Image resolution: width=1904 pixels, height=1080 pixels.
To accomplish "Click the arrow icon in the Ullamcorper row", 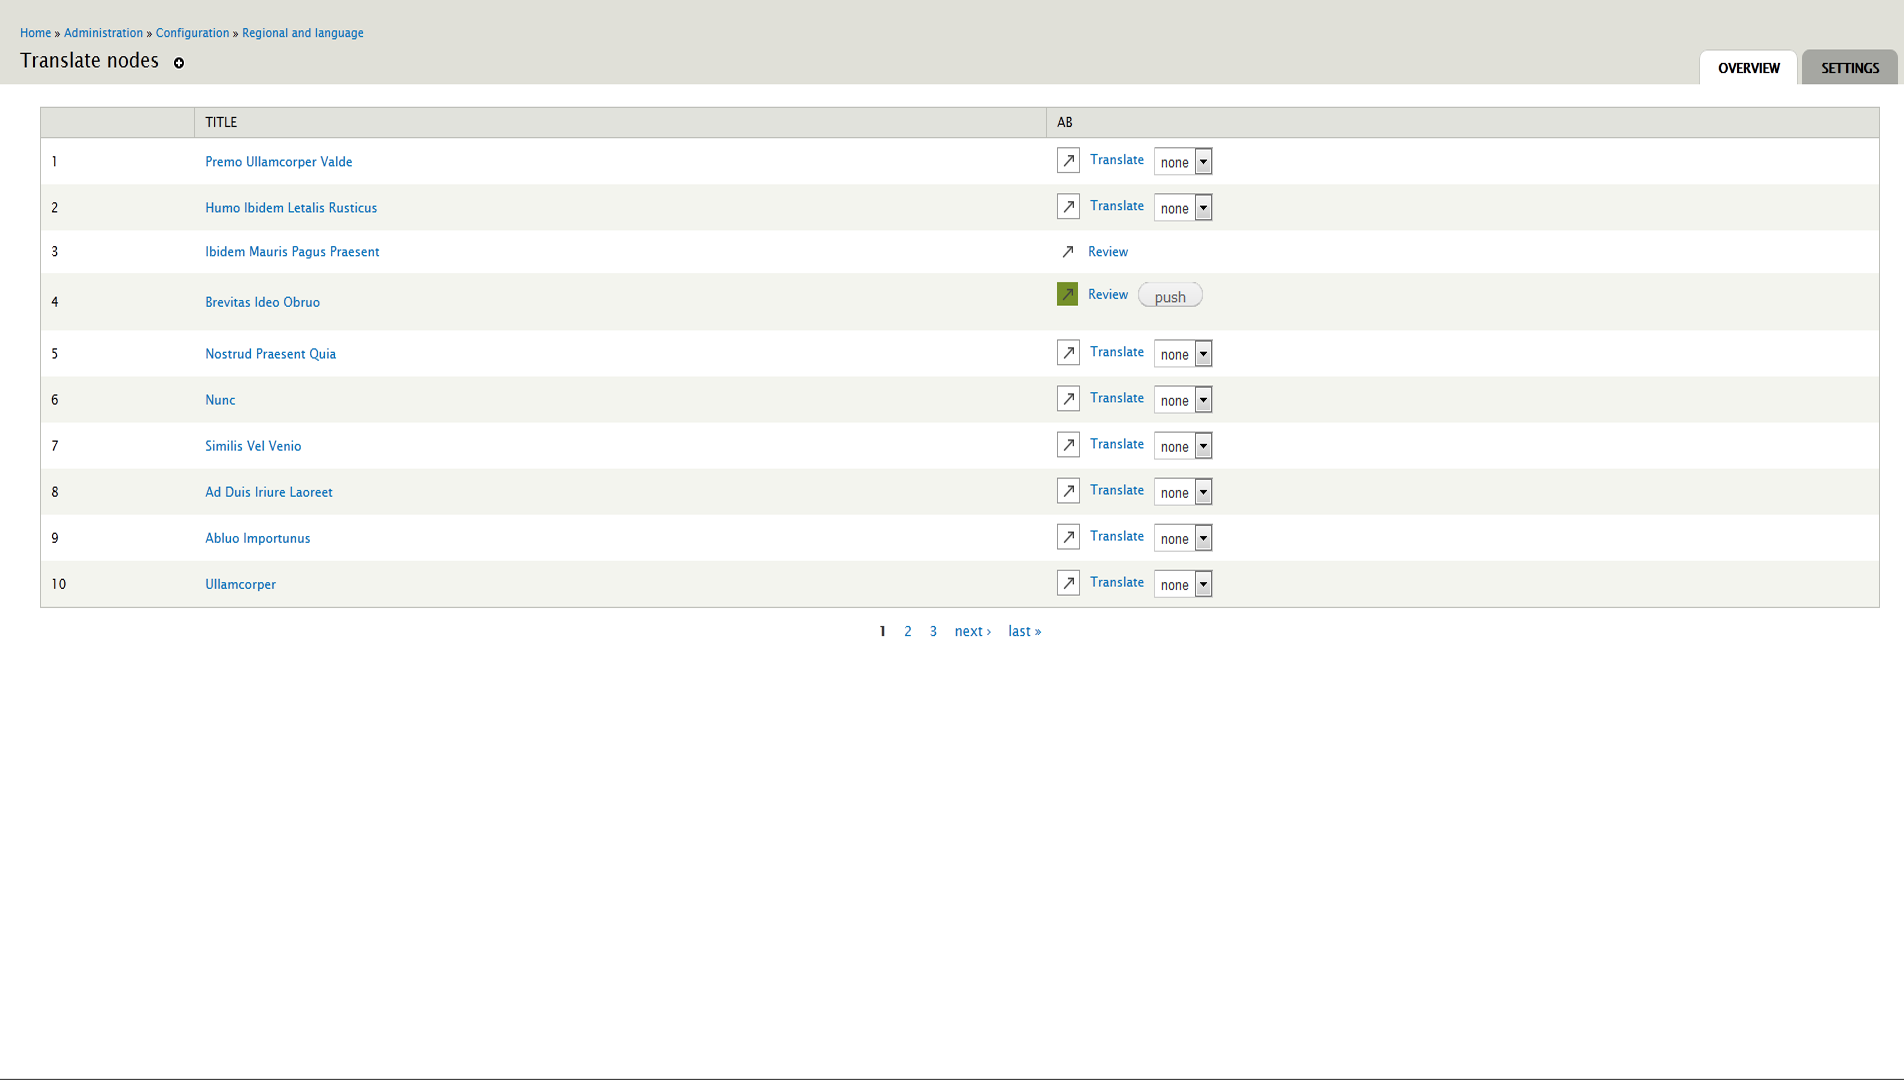I will (1068, 583).
